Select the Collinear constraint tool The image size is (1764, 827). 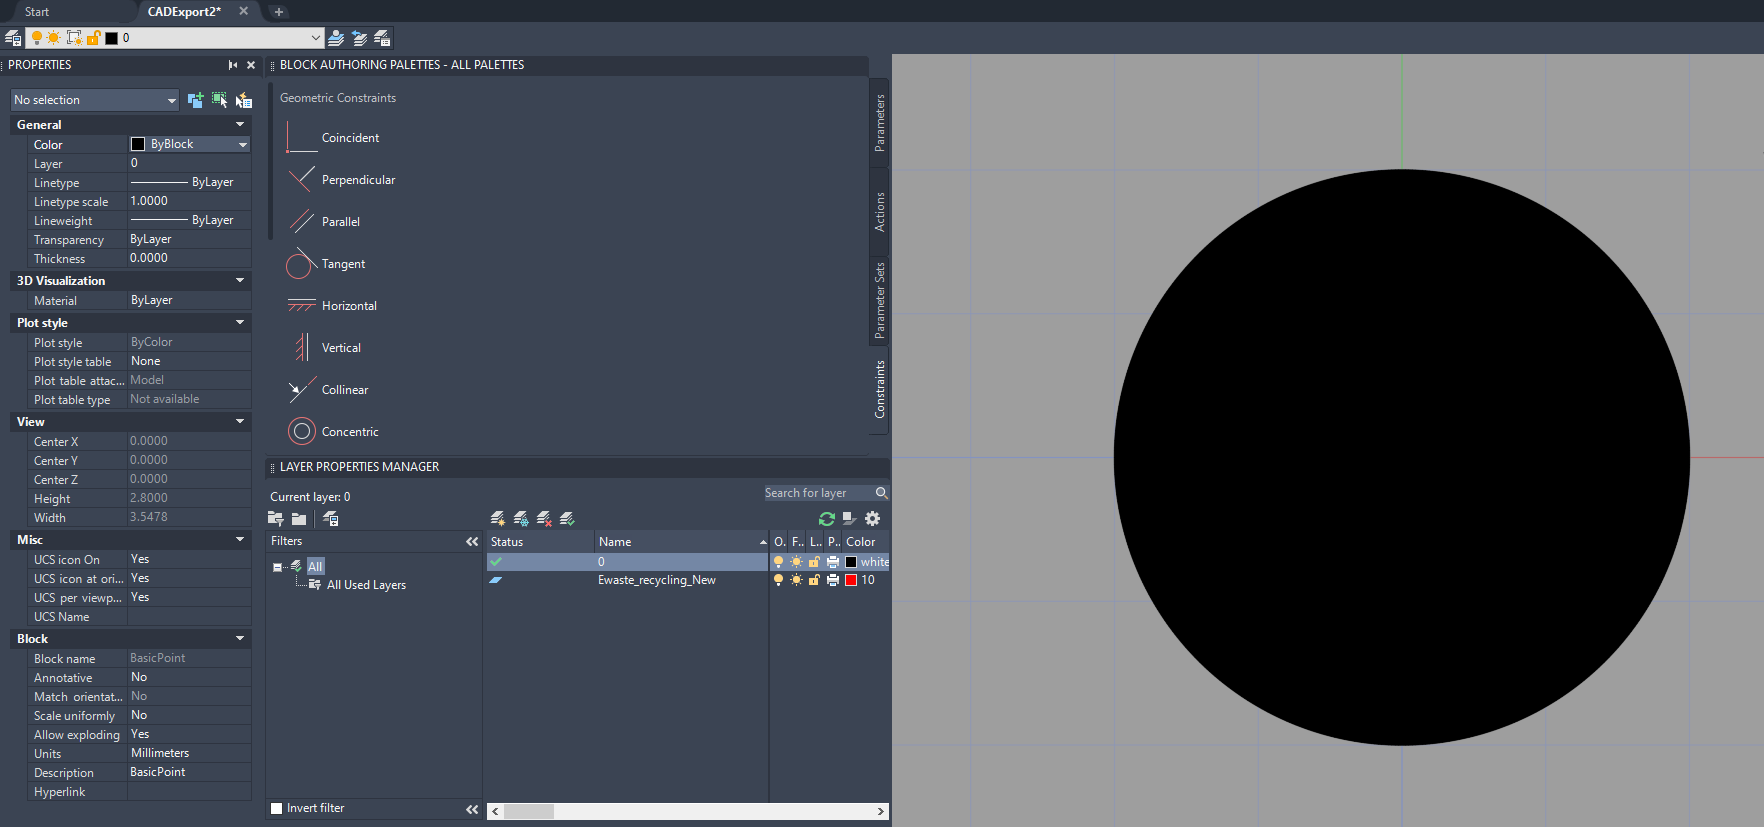pyautogui.click(x=328, y=390)
